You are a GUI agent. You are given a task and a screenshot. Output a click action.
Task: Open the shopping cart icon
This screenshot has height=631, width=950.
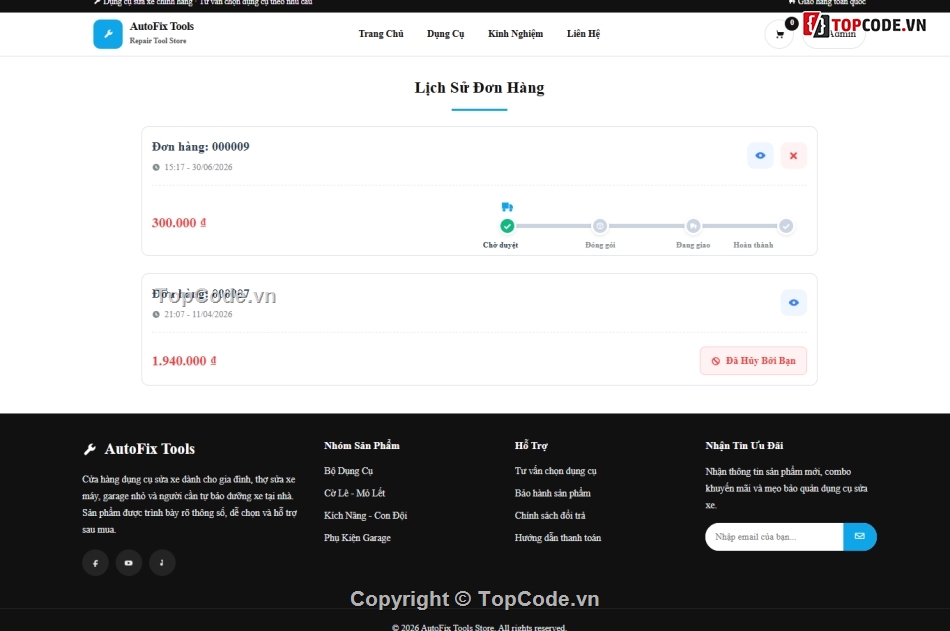780,34
